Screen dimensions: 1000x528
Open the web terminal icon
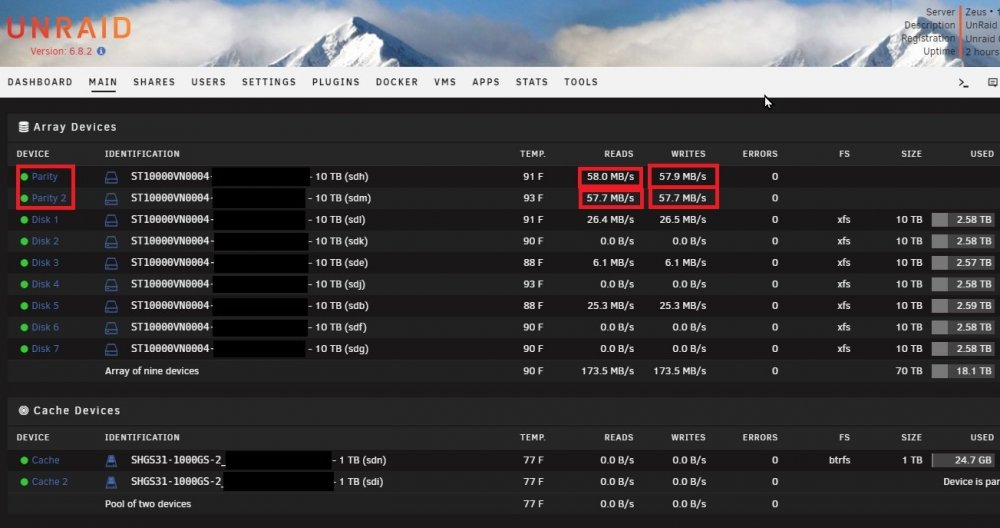tap(964, 82)
